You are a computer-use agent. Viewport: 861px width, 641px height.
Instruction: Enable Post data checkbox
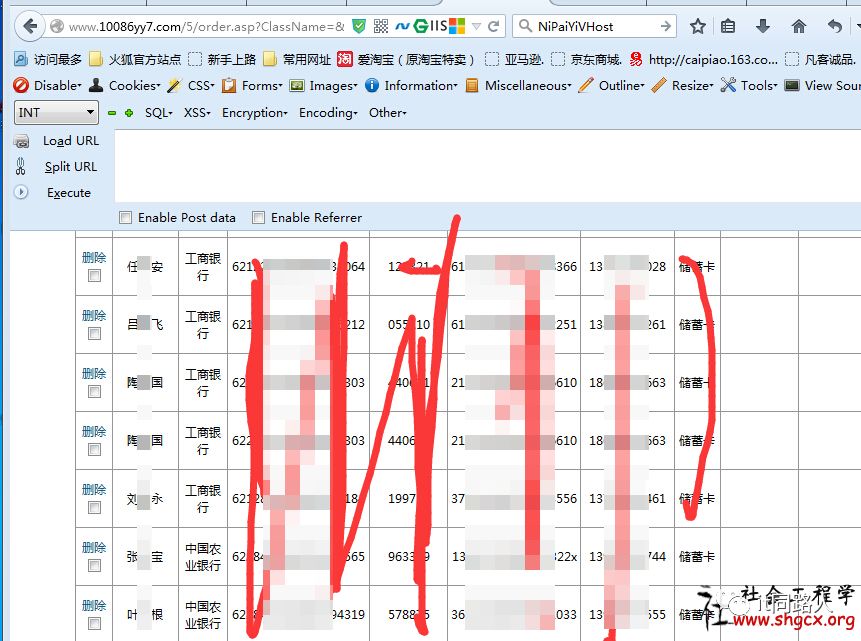click(x=125, y=217)
